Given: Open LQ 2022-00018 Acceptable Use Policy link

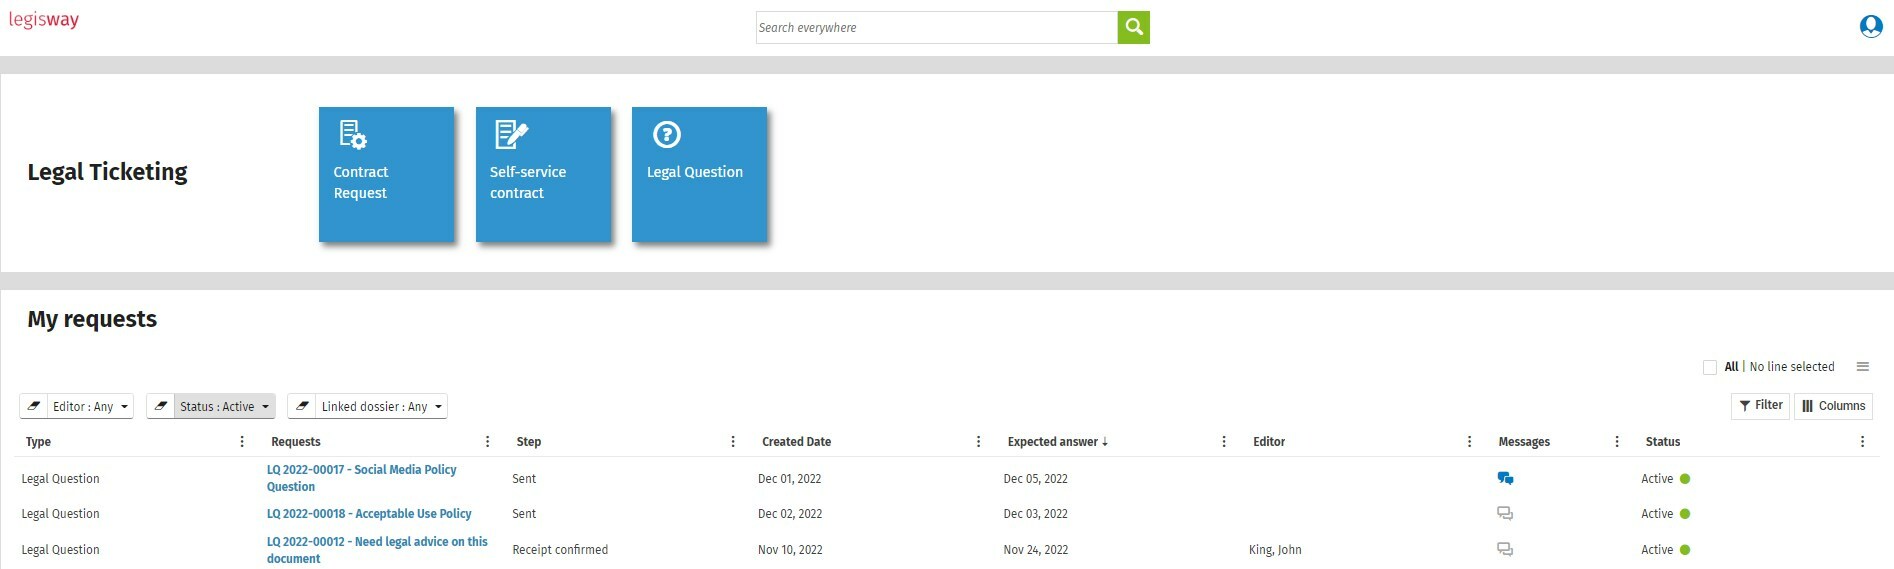Looking at the screenshot, I should pos(368,514).
